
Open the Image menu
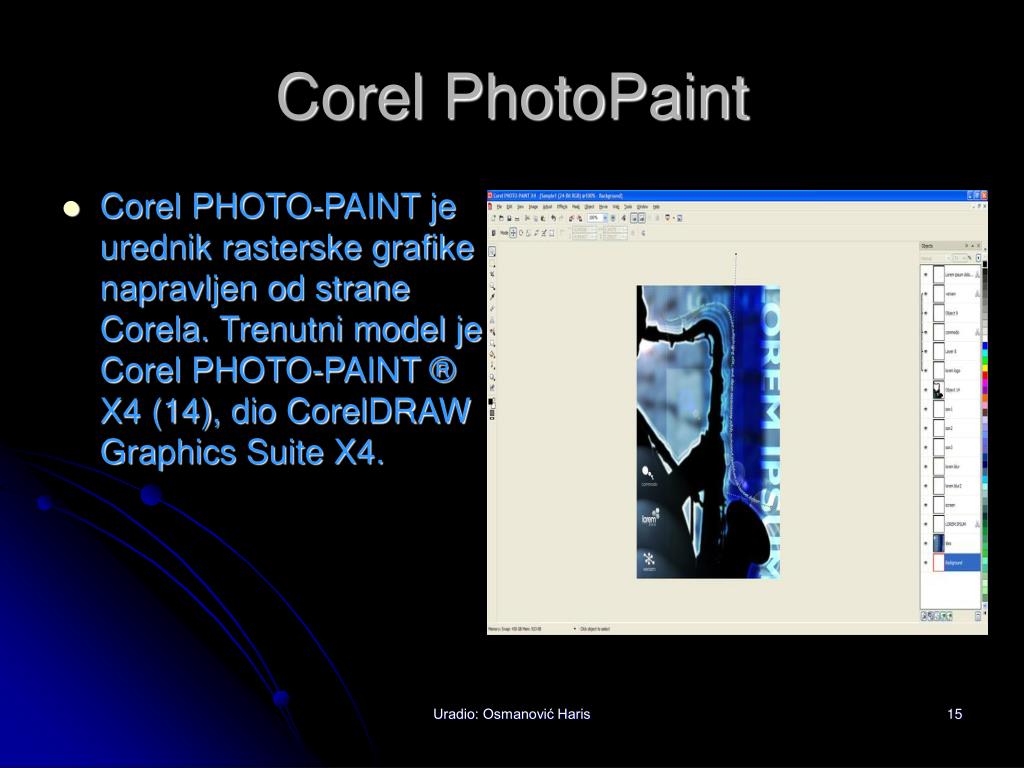[534, 206]
